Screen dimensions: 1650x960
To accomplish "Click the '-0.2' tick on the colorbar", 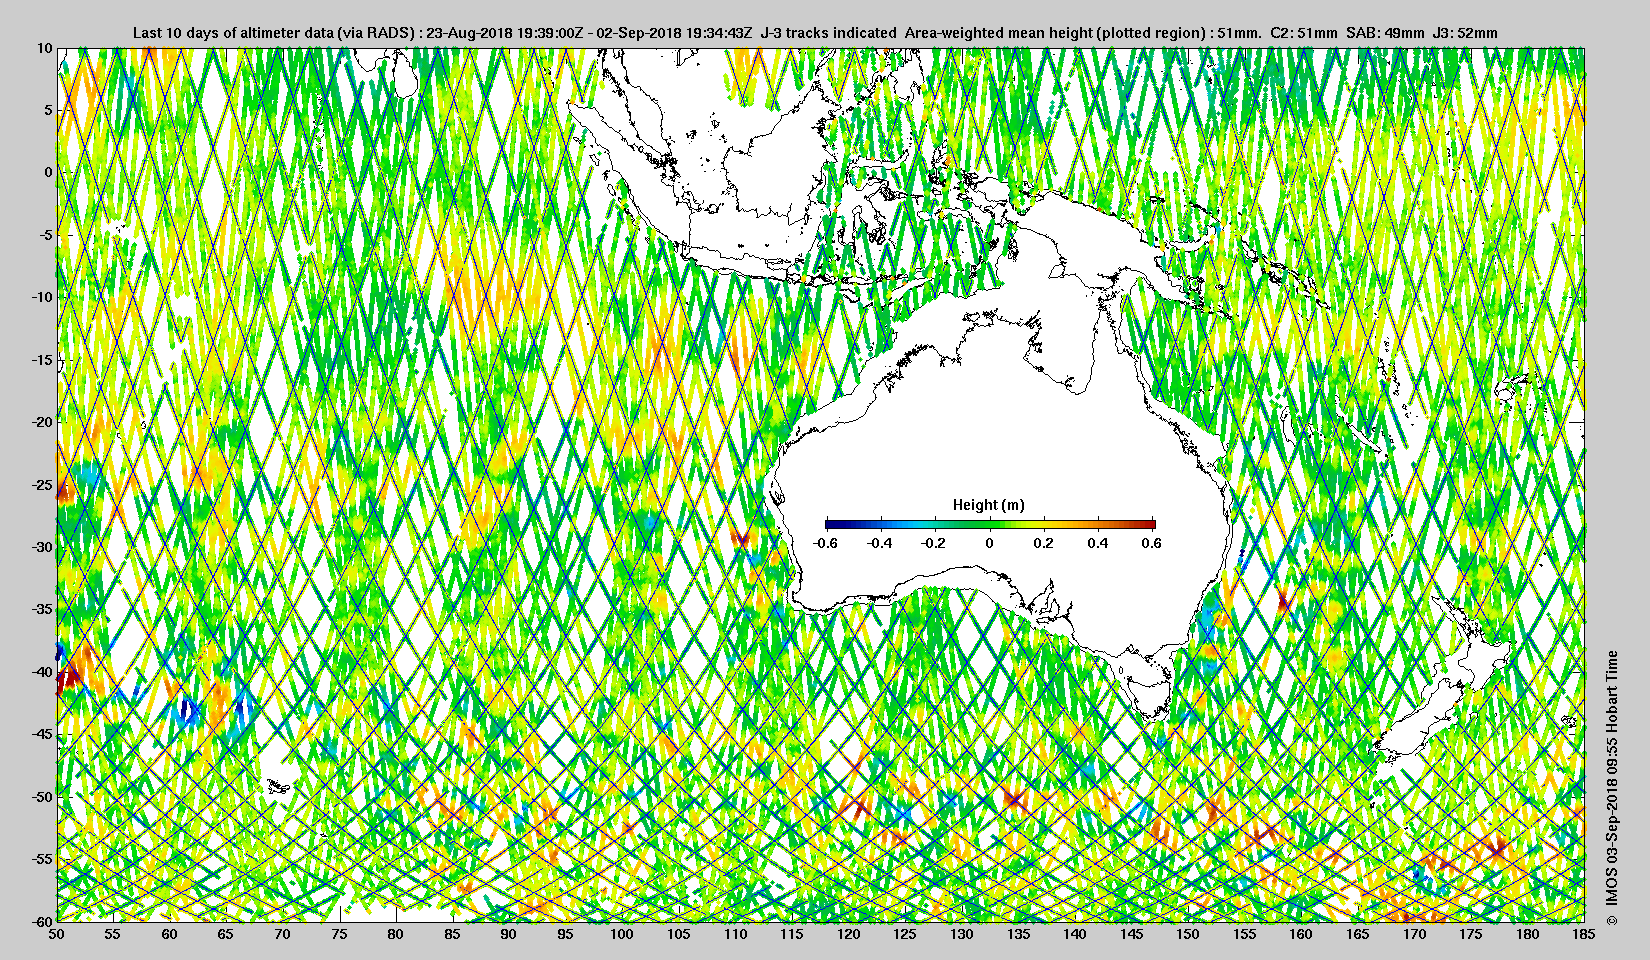I will pos(934,543).
